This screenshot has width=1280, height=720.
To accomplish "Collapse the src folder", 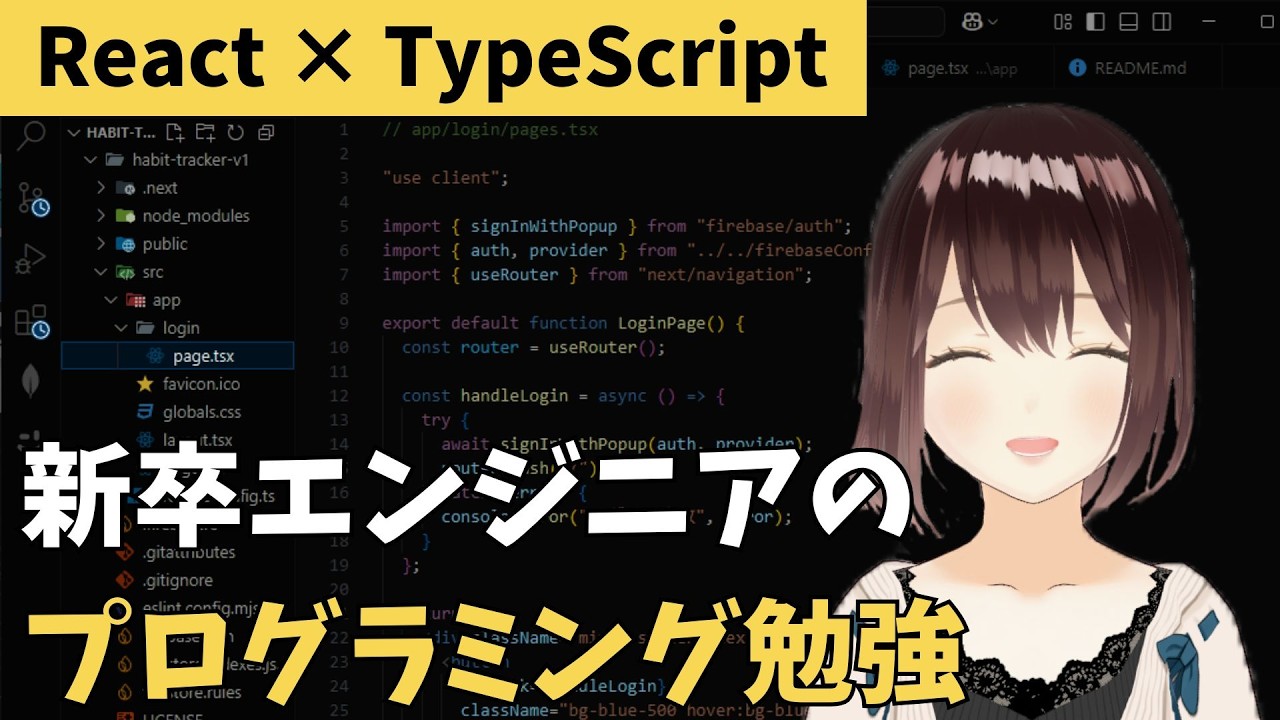I will point(100,272).
